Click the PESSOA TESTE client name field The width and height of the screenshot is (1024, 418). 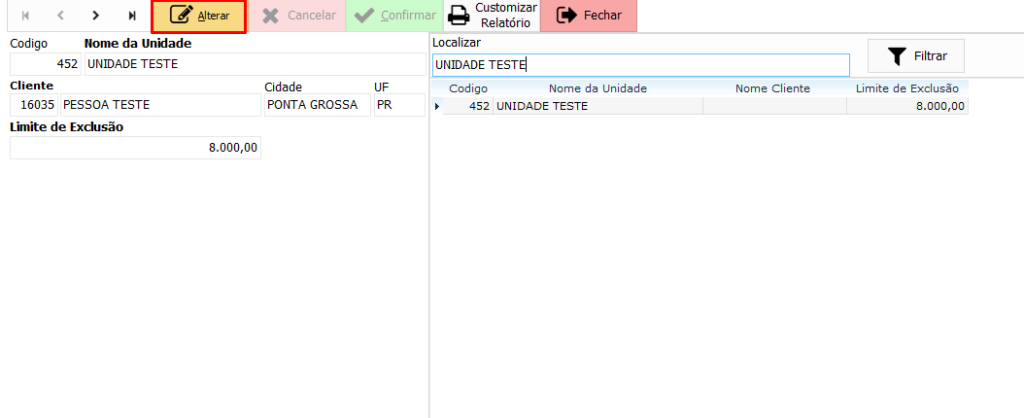click(x=160, y=105)
